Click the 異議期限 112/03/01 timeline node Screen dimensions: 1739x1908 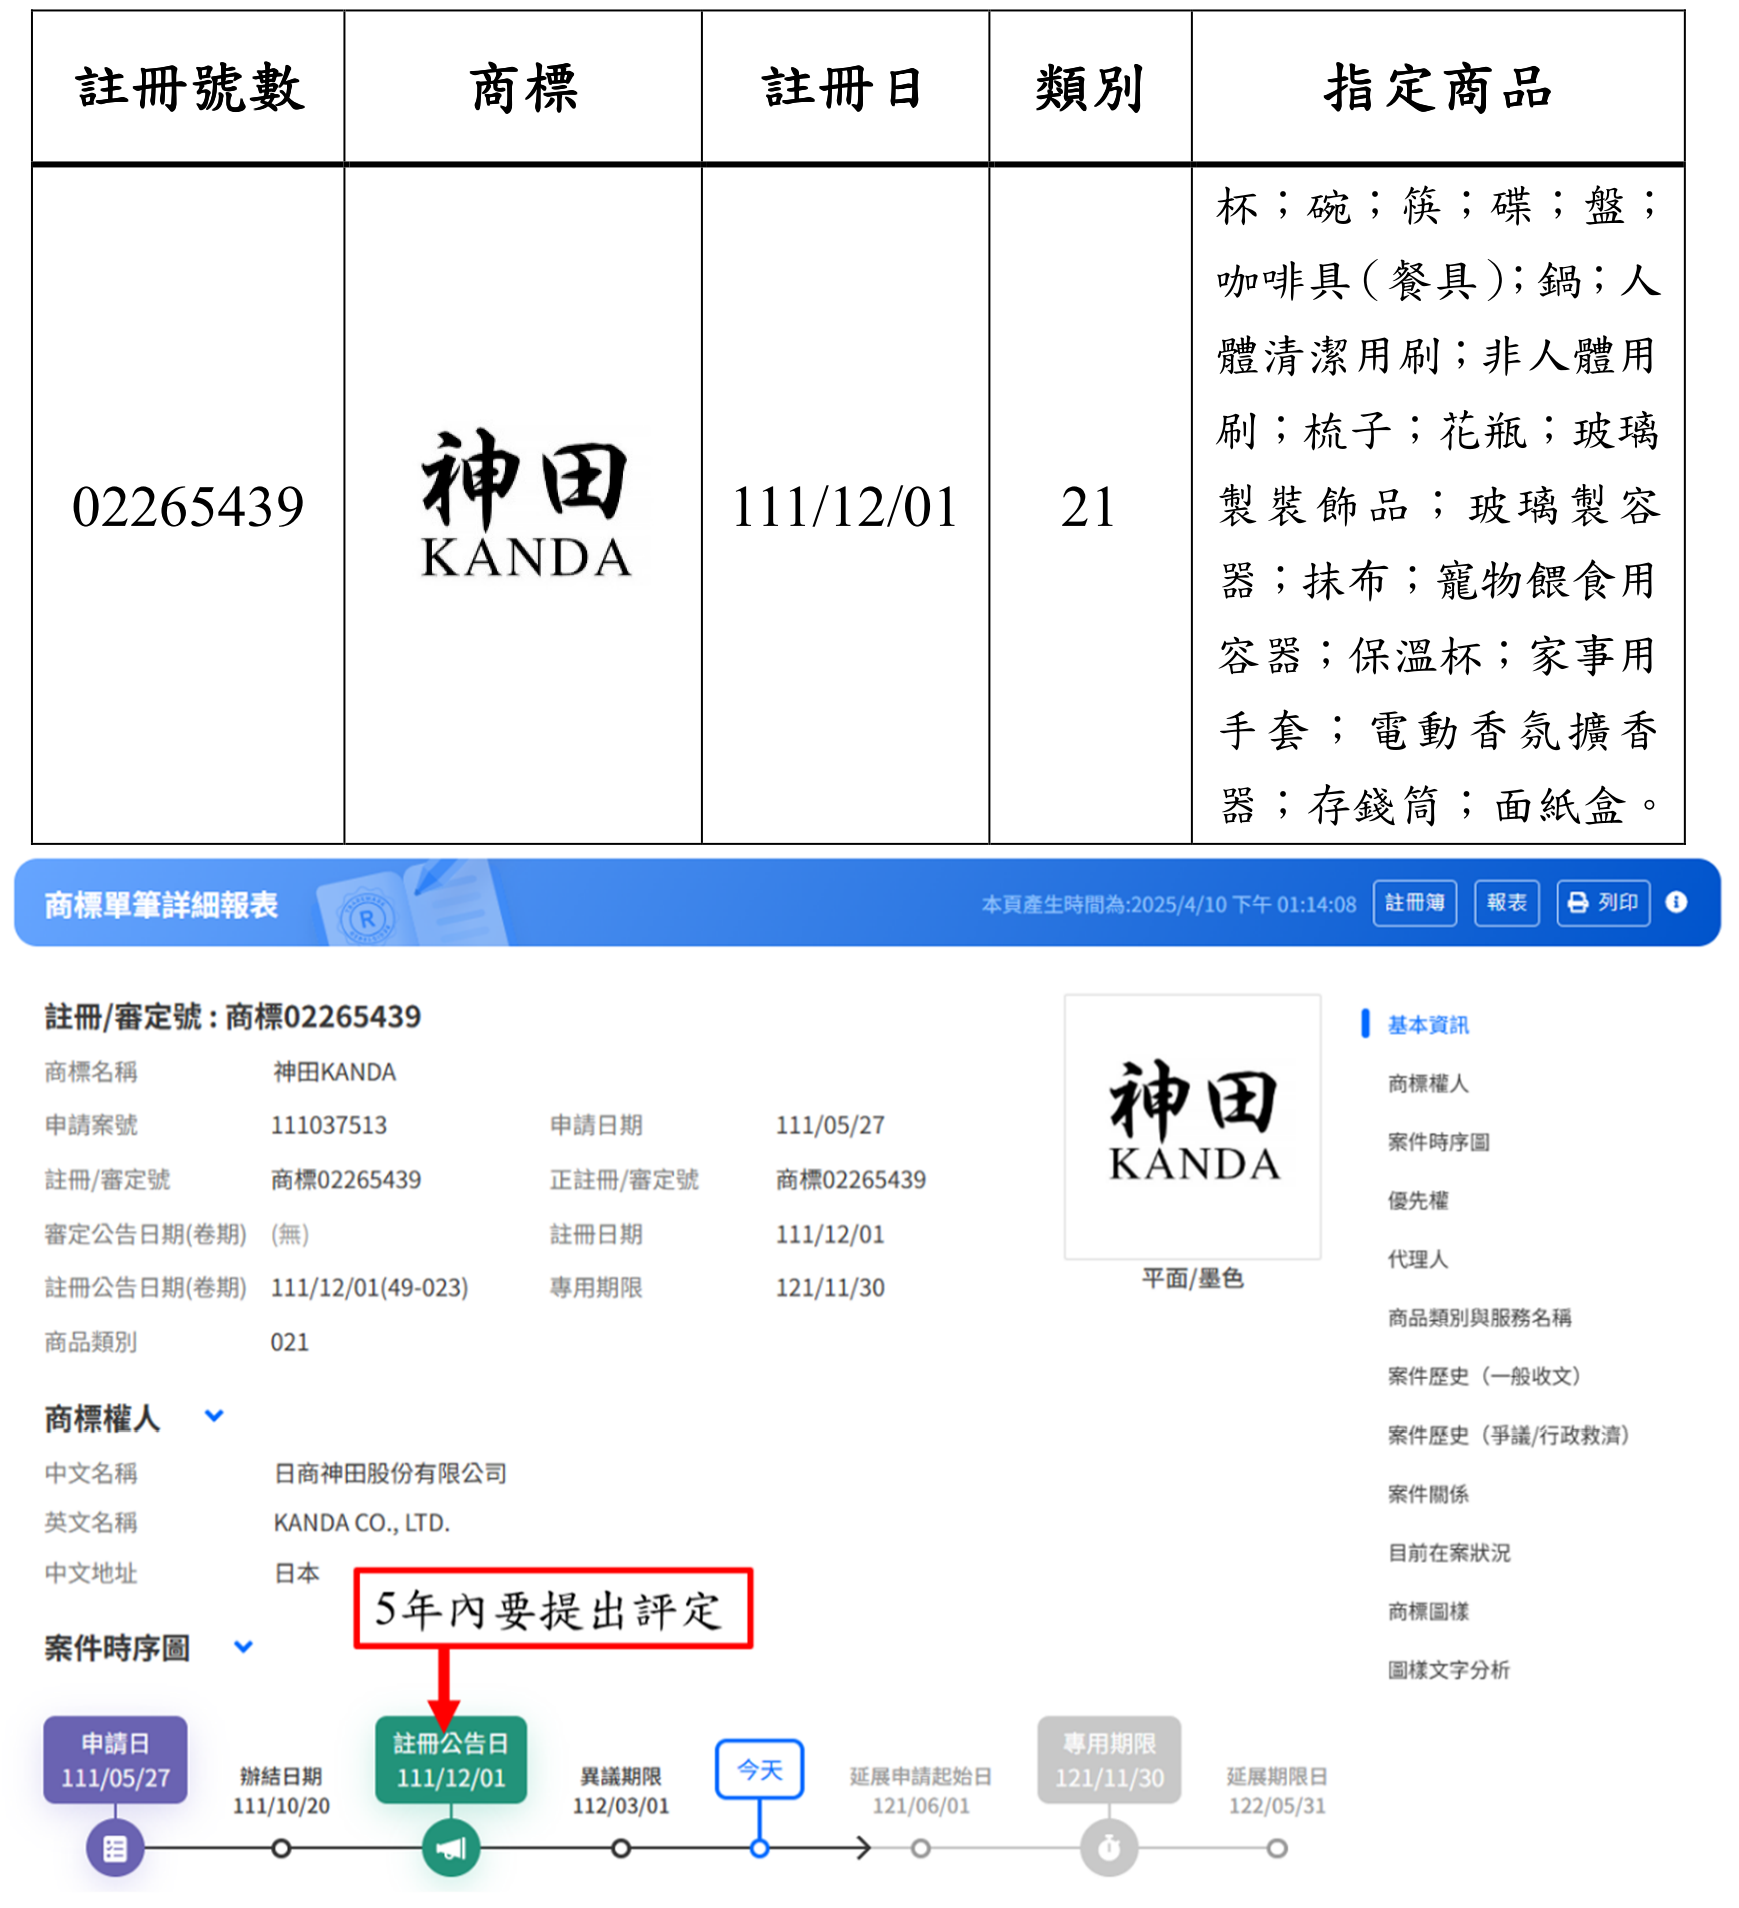point(621,1848)
